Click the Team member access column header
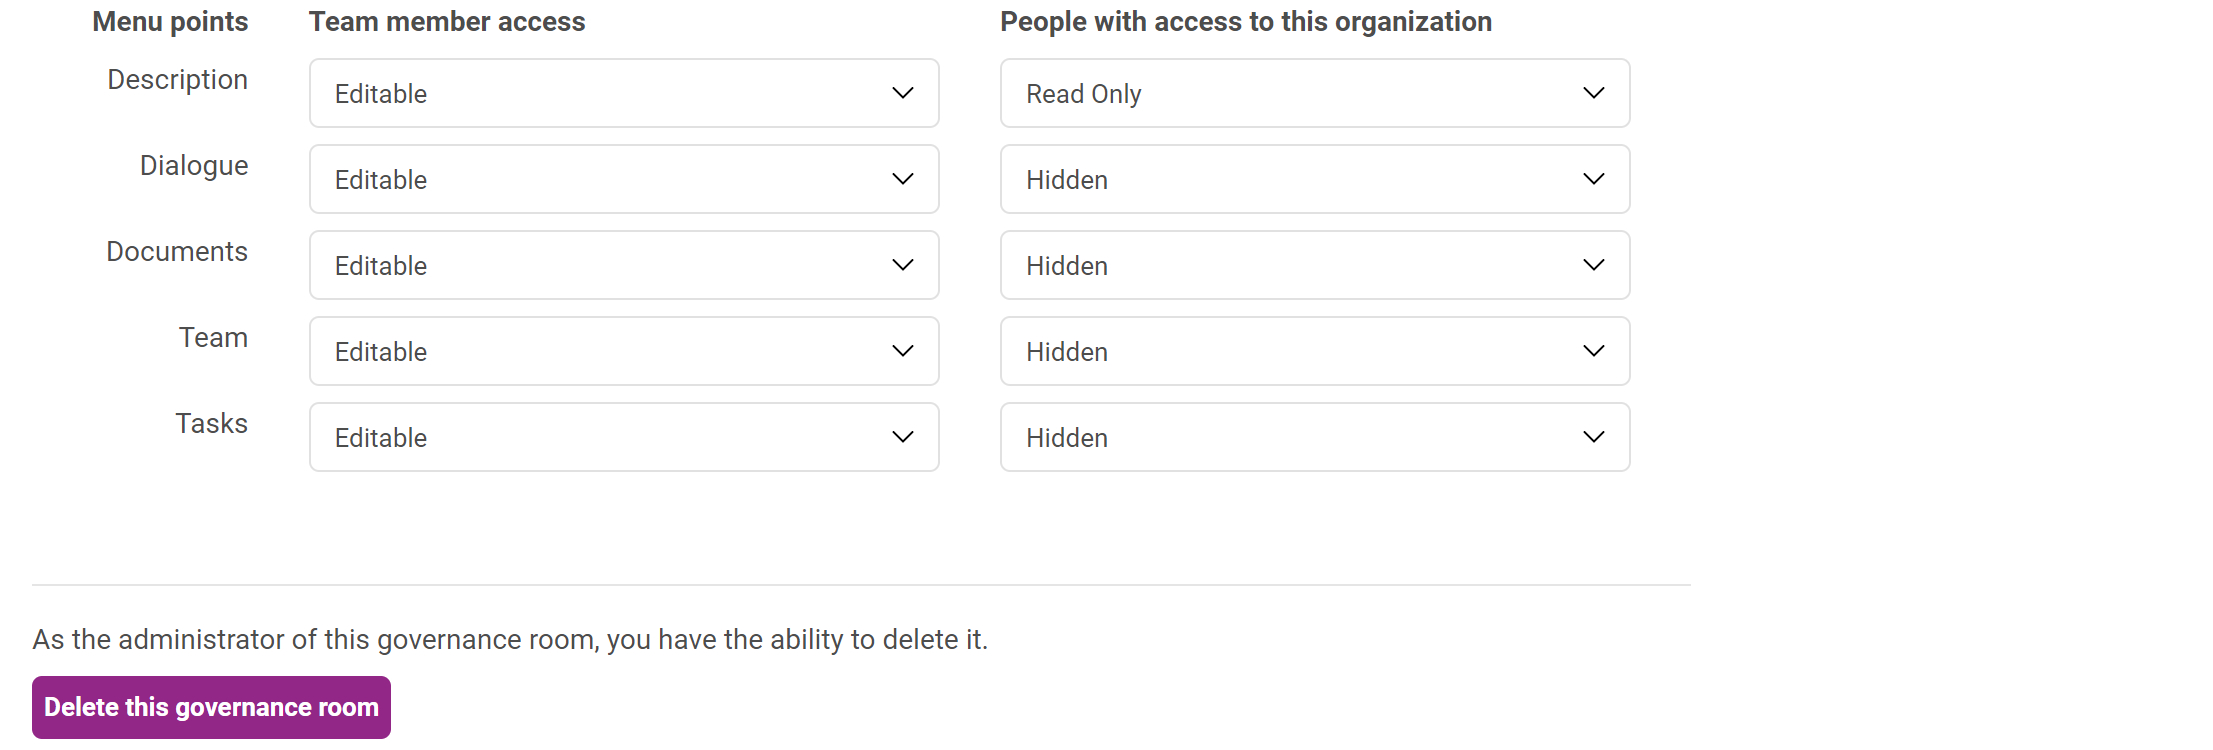 coord(447,22)
